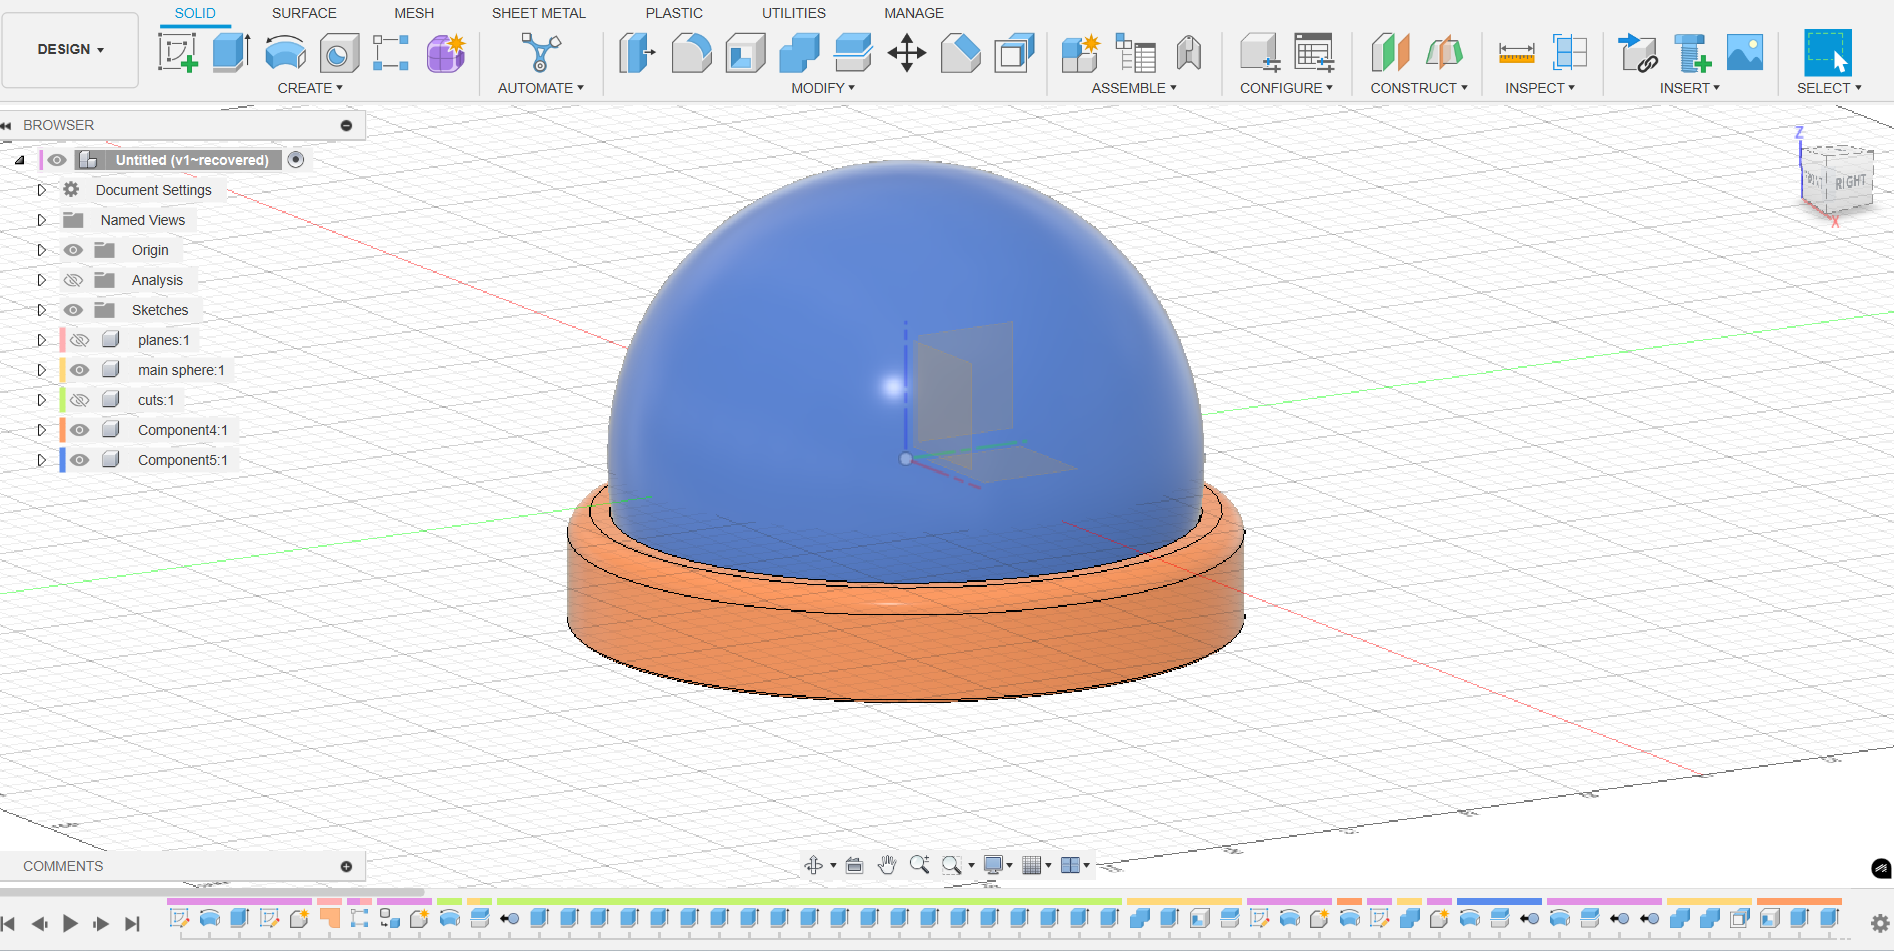1894x951 pixels.
Task: Select the Measure tool
Action: pyautogui.click(x=1516, y=52)
